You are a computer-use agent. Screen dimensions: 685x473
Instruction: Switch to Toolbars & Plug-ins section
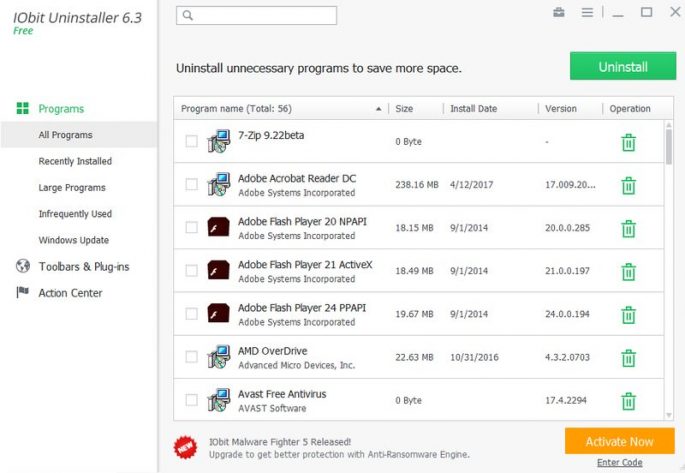tap(83, 267)
